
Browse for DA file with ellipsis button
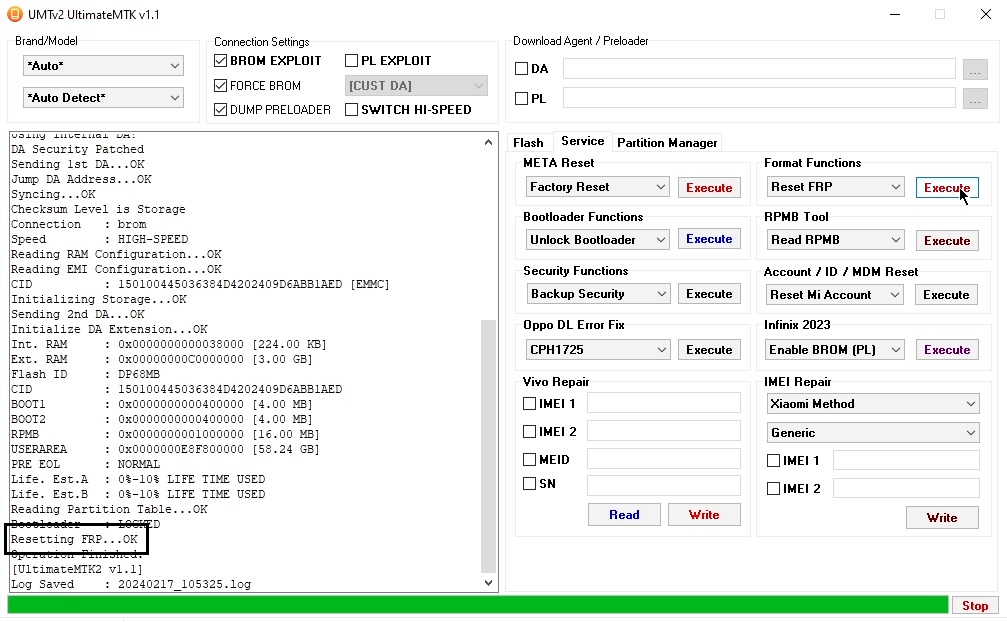[975, 69]
